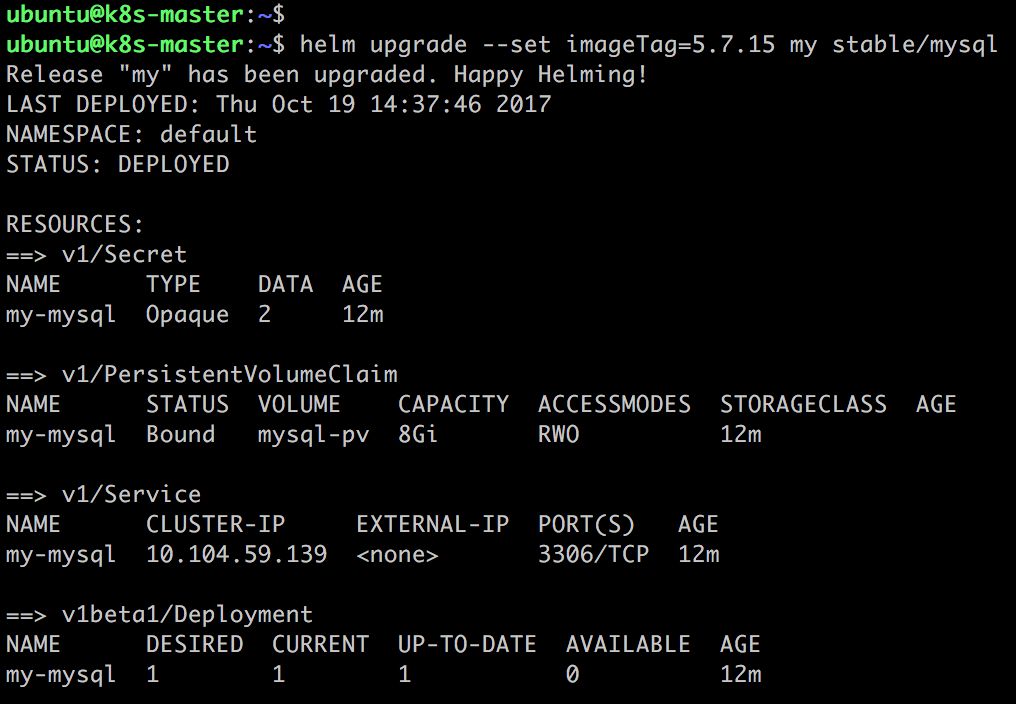Screen dimensions: 1016x704
Task: Select the cluster IP 10.104.59.139
Action: click(x=237, y=554)
